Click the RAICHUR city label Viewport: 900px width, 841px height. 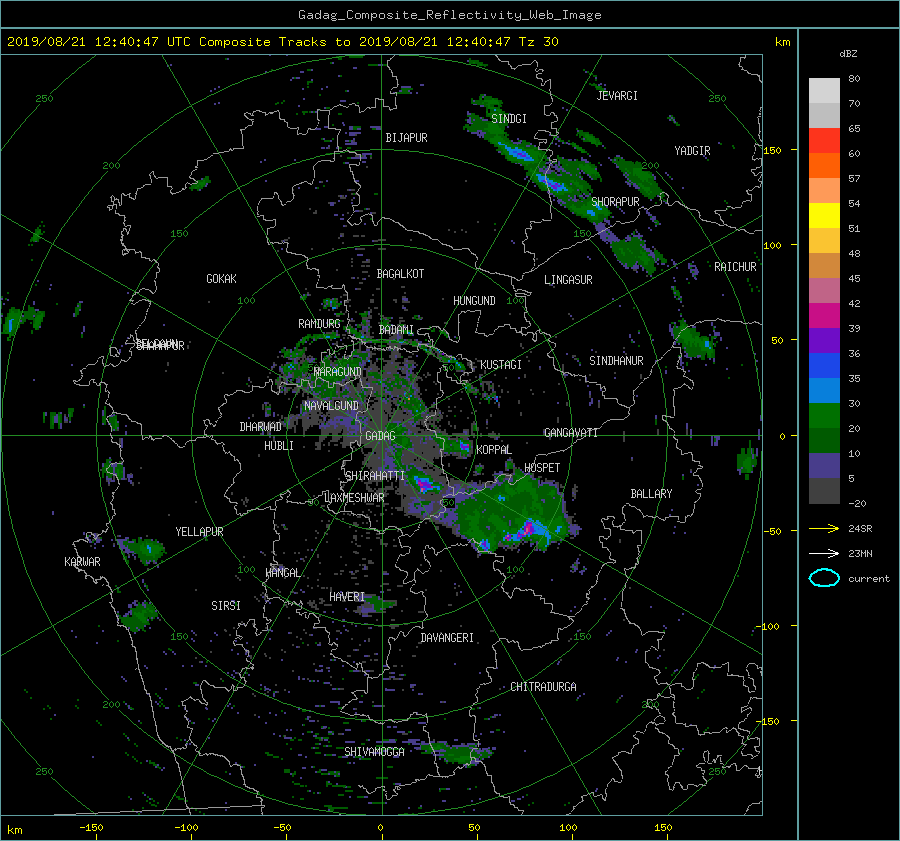point(735,267)
